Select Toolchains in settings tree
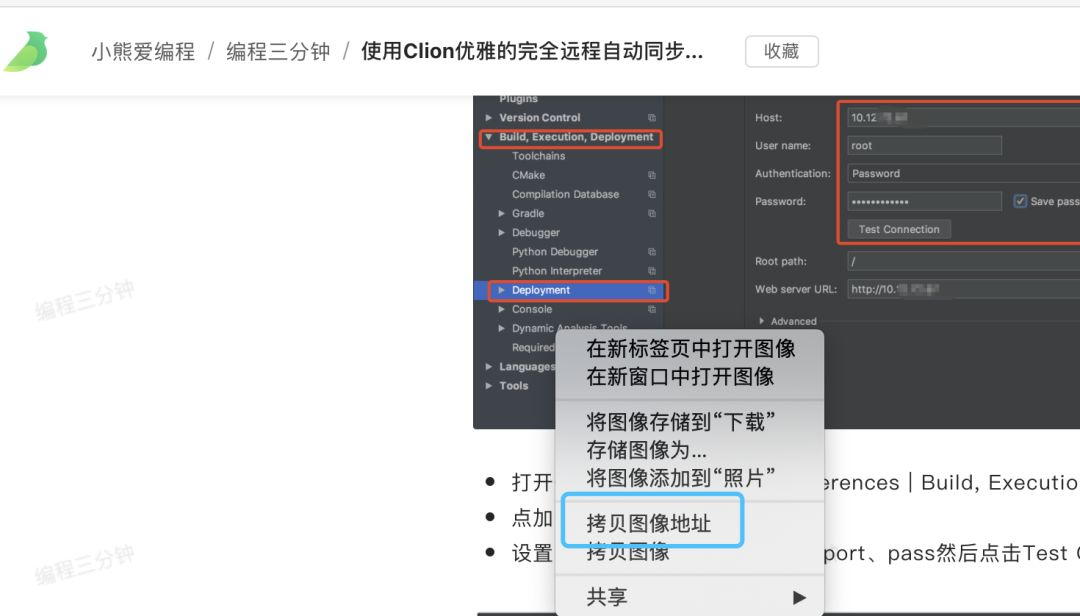The width and height of the screenshot is (1080, 616). click(539, 156)
